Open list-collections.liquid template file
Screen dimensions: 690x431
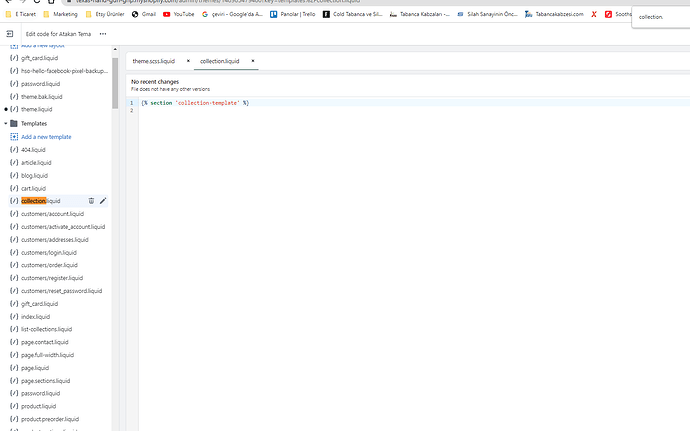46,329
